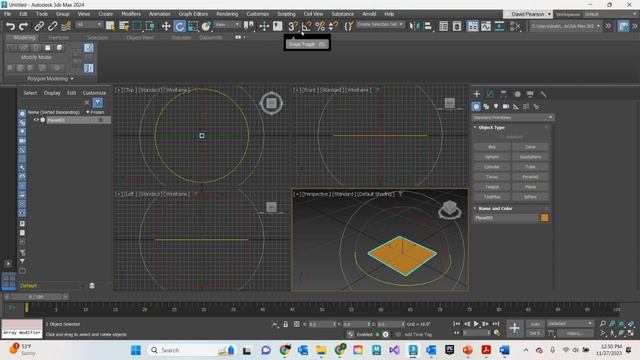The height and width of the screenshot is (360, 640).
Task: Collapse the Name and Color rollout
Action: tap(495, 208)
